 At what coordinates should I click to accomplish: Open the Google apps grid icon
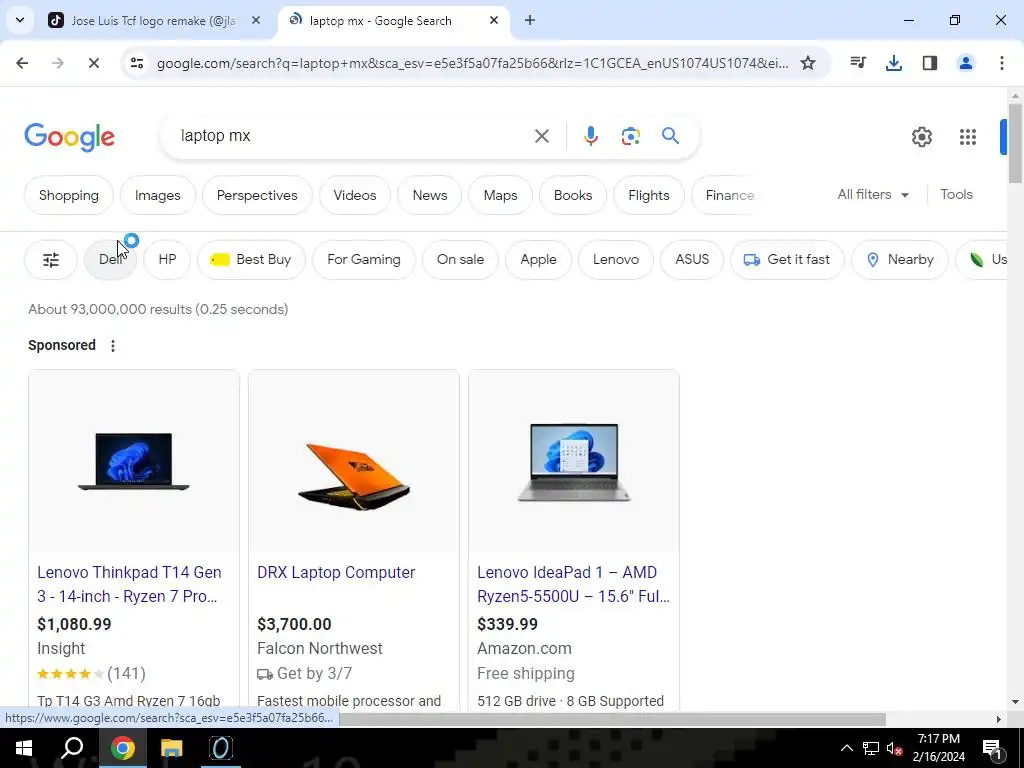967,136
